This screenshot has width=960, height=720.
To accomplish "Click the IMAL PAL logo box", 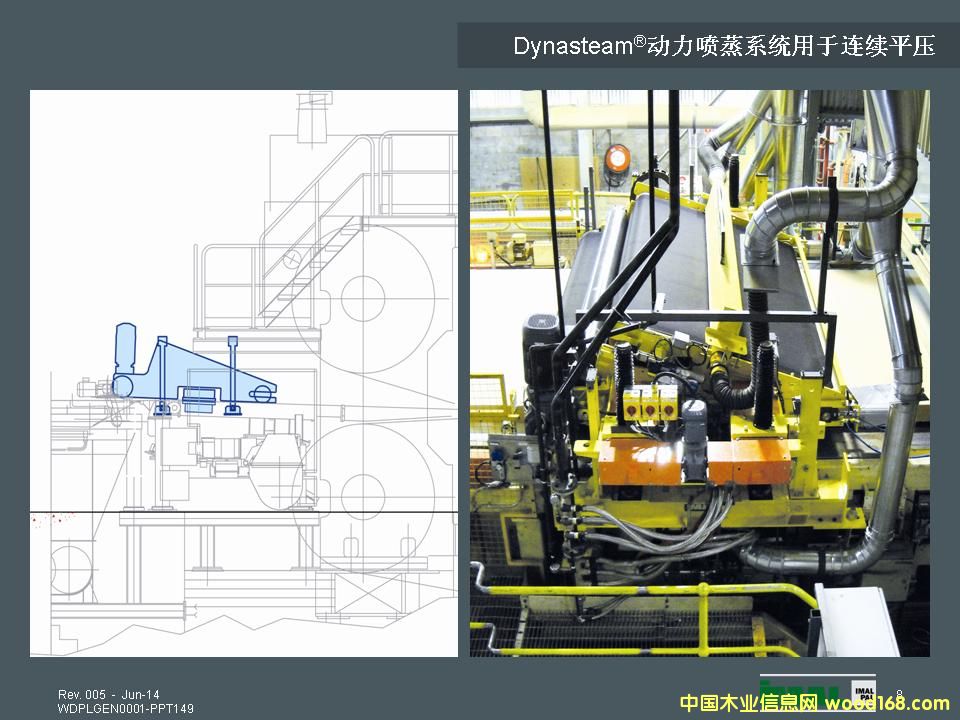I will (863, 693).
